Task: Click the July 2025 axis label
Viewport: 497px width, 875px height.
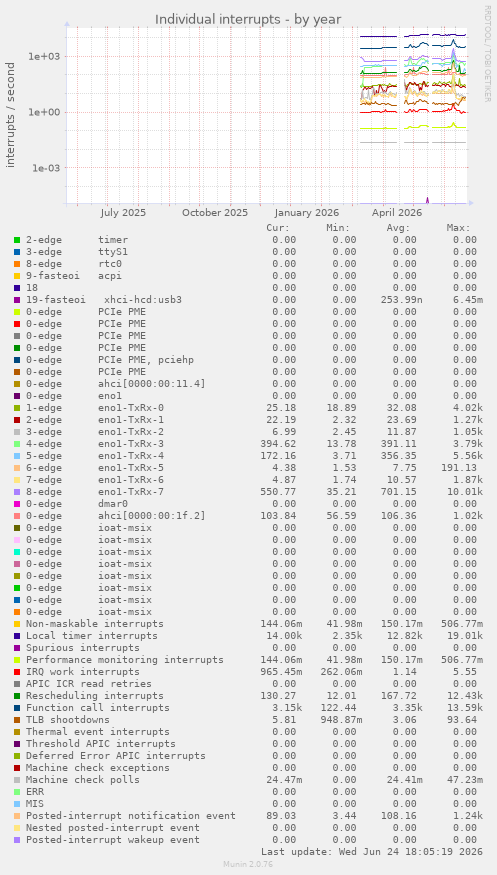Action: tap(123, 213)
